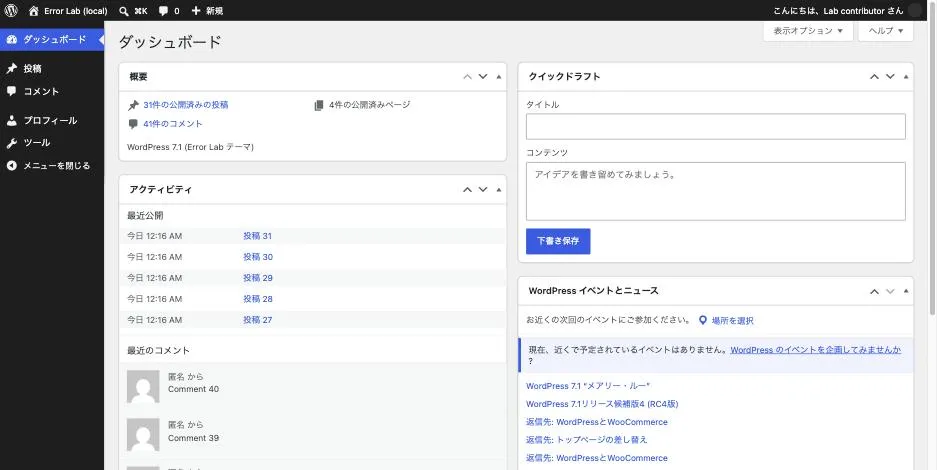Open the 41件のコメント link
The width and height of the screenshot is (937, 470).
tap(173, 124)
